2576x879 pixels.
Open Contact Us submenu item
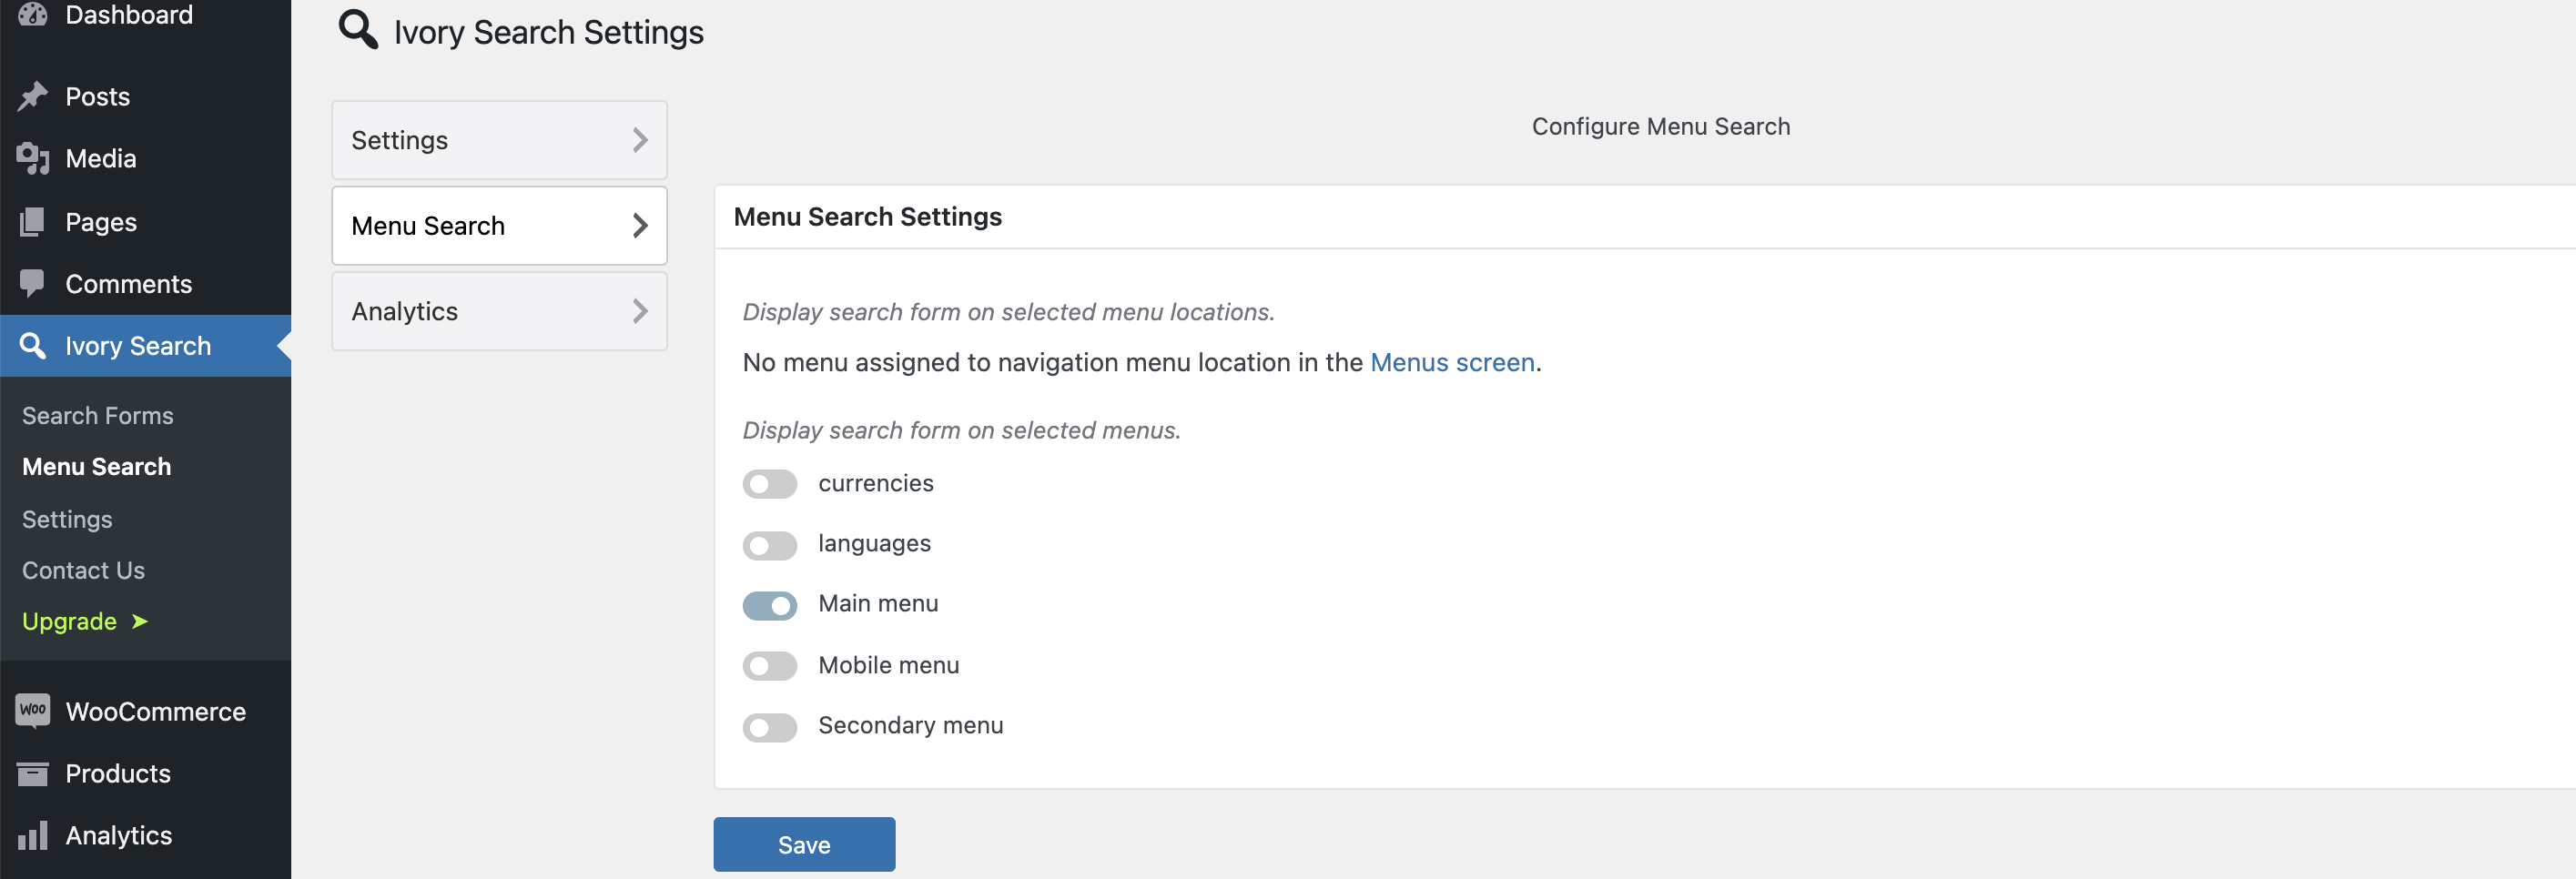(x=84, y=570)
